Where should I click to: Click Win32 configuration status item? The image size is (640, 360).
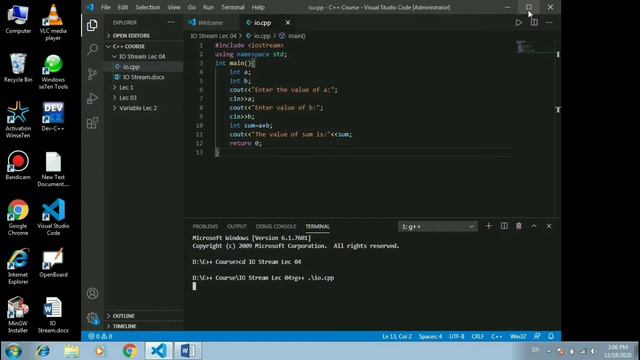(x=518, y=336)
